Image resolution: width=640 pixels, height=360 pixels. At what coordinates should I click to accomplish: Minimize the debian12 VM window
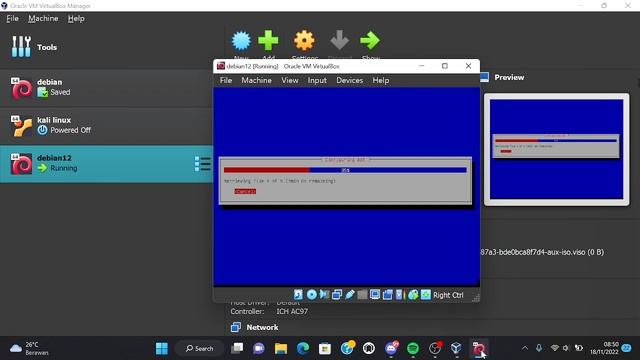[x=422, y=66]
